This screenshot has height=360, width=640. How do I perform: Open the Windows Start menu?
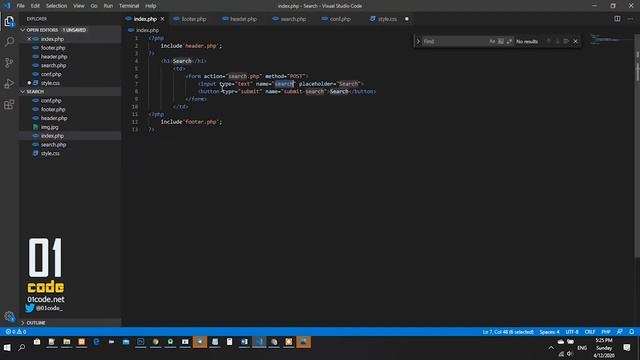pyautogui.click(x=7, y=348)
